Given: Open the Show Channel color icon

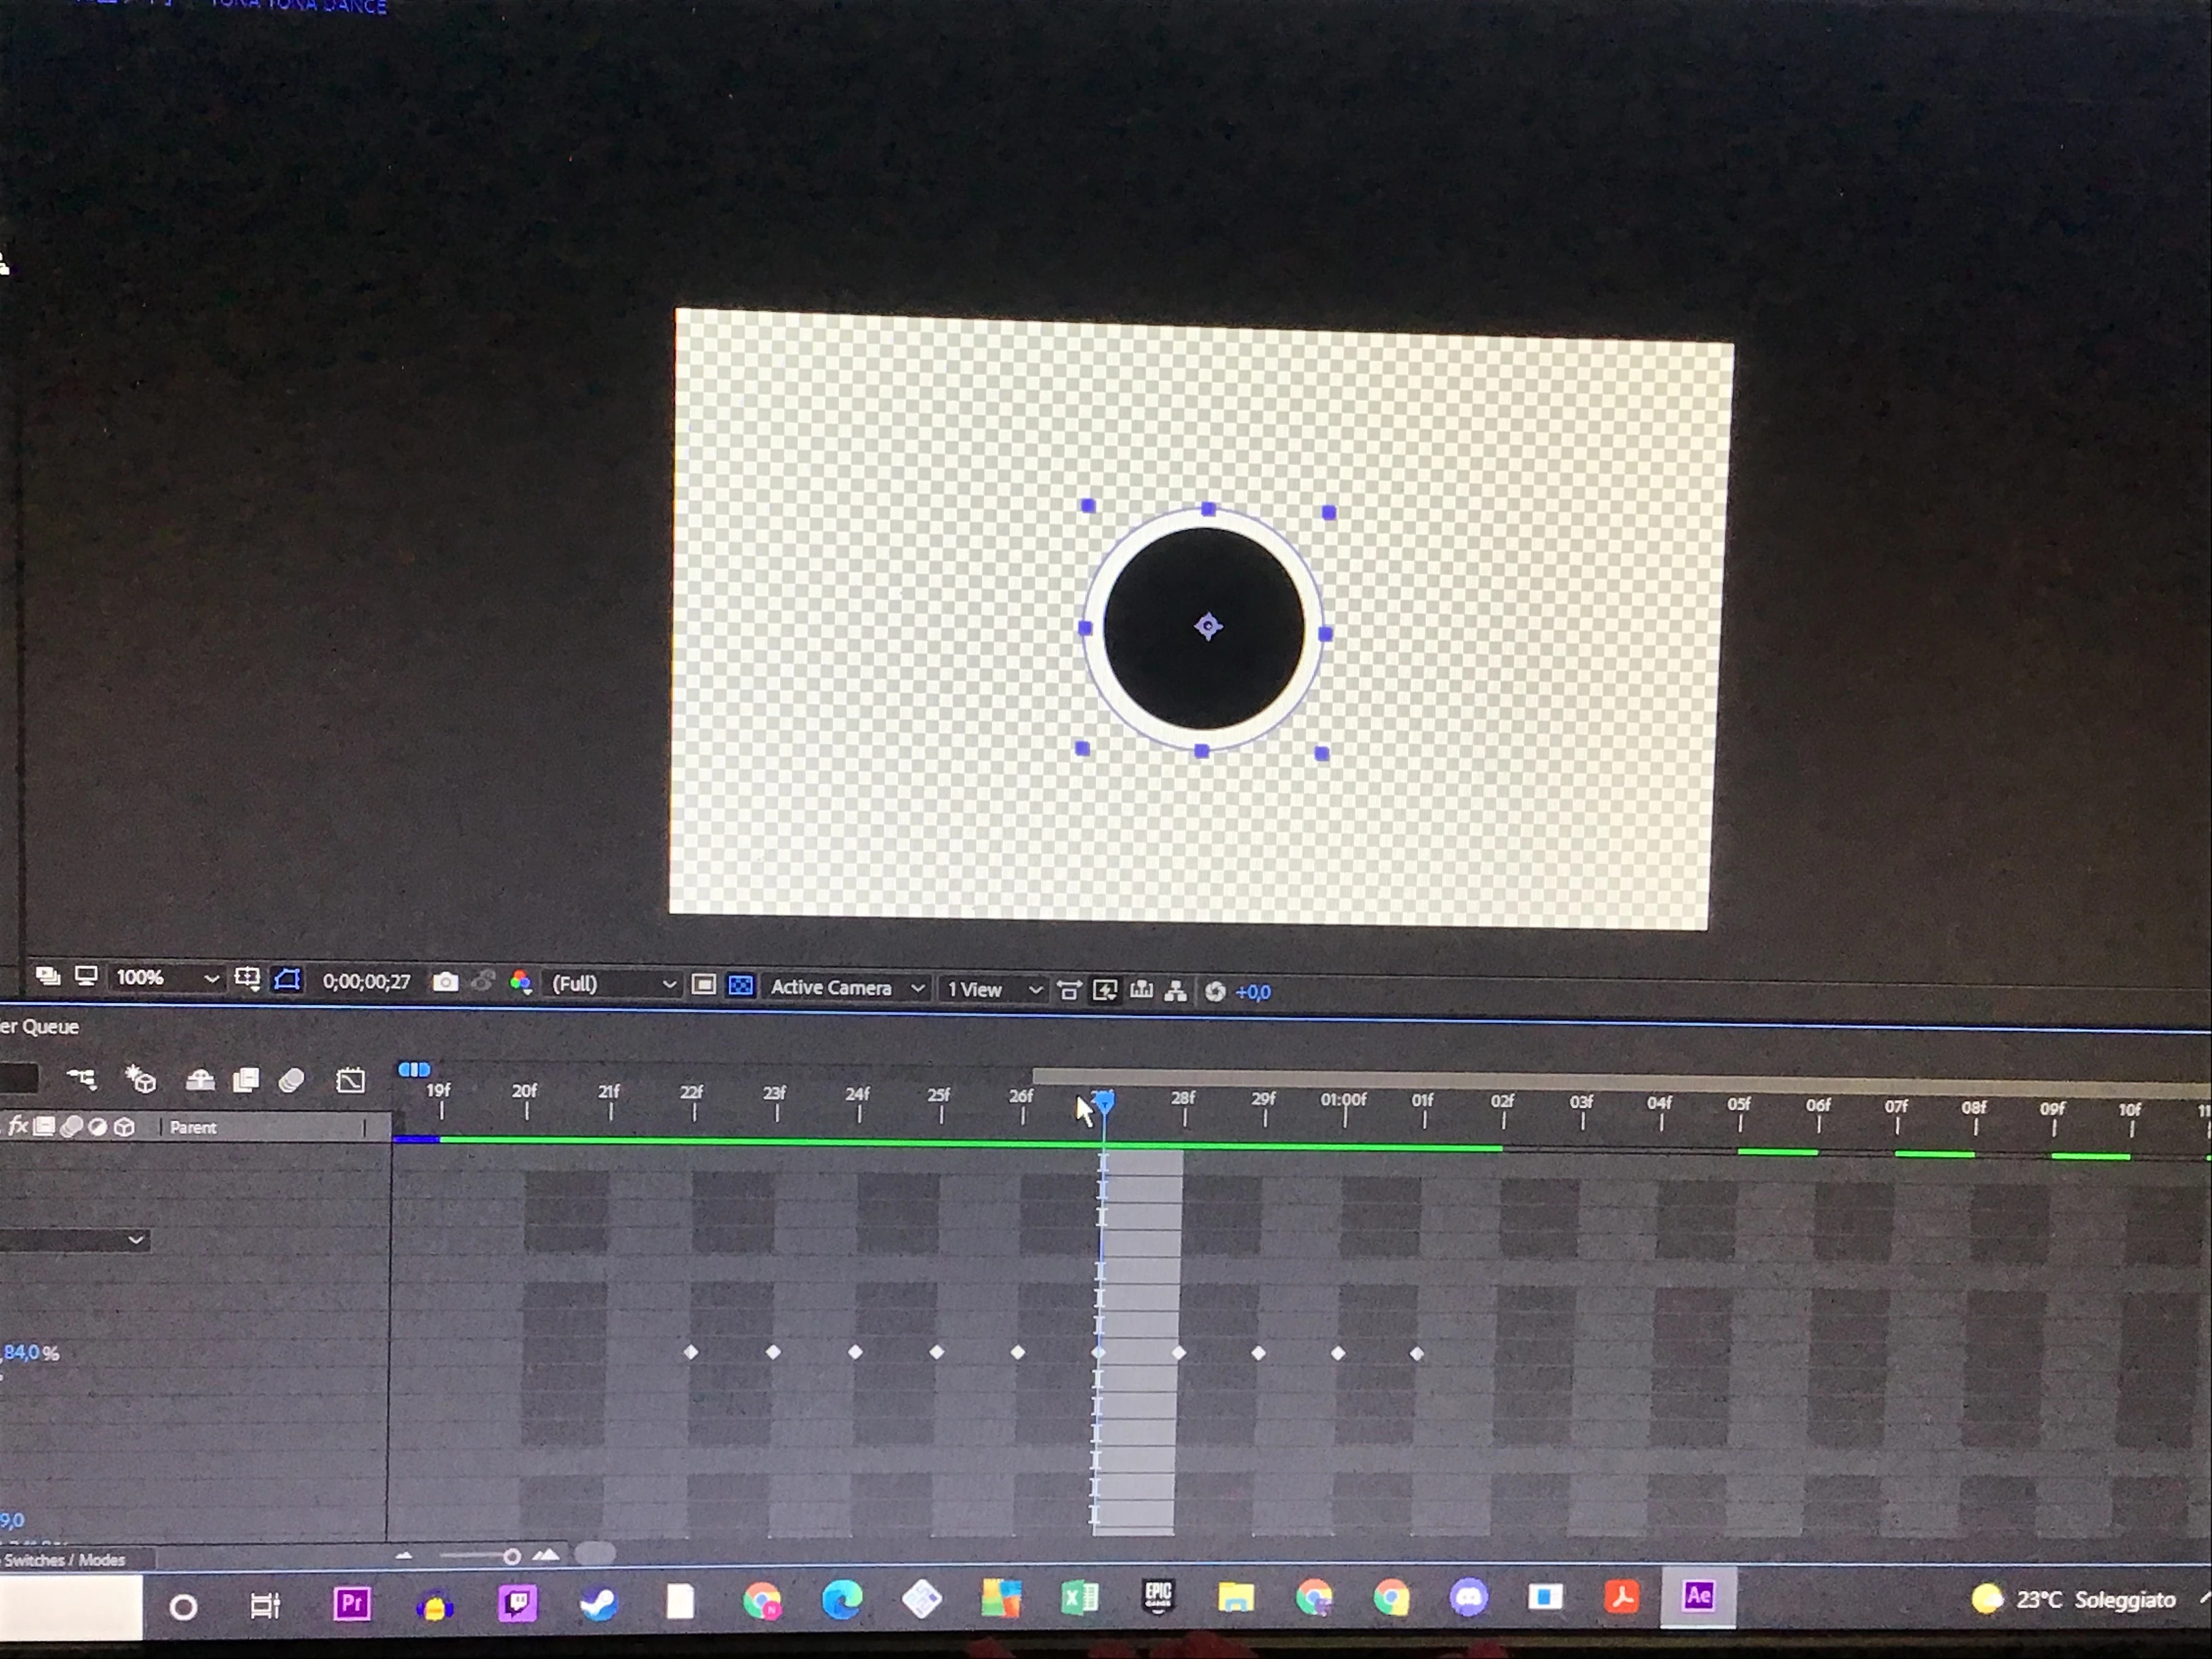Looking at the screenshot, I should tap(520, 982).
